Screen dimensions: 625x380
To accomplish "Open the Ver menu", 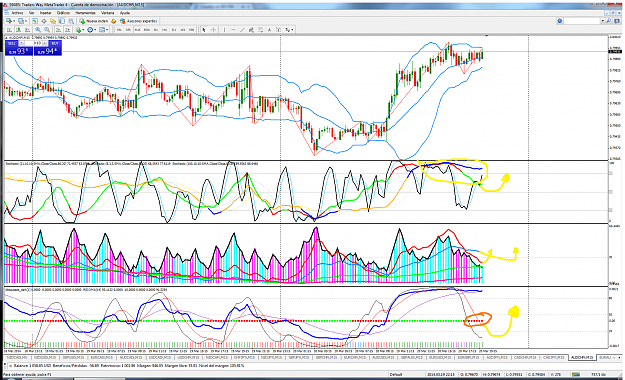I will tap(31, 13).
